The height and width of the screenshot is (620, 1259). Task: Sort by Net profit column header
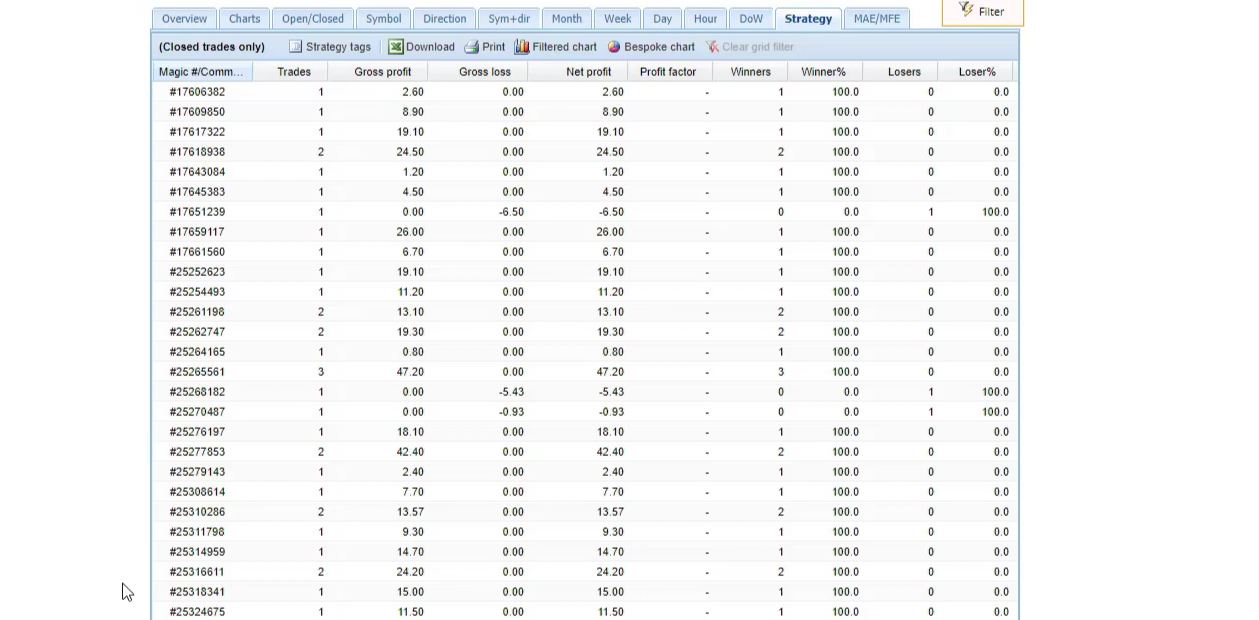(588, 72)
